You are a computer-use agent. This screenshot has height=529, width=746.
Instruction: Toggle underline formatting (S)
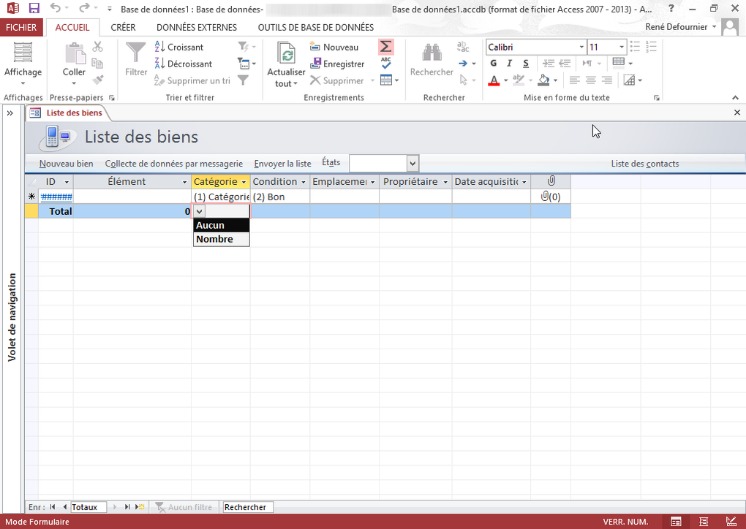tap(525, 63)
